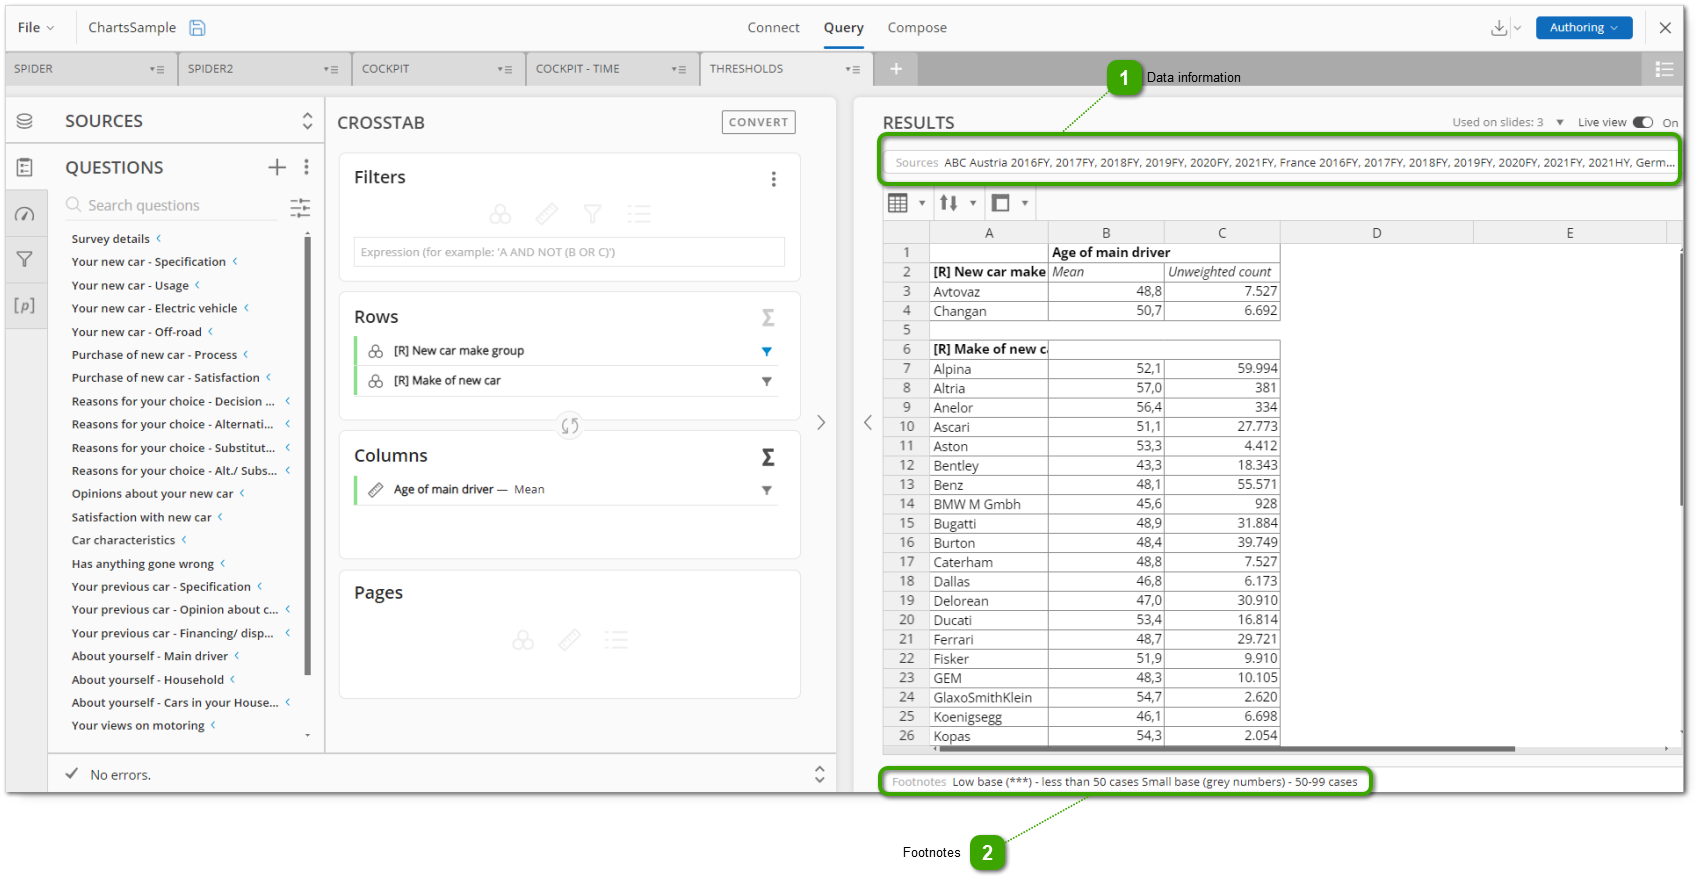Expand the Sources panel chevrons
1706x881 pixels.
(307, 121)
